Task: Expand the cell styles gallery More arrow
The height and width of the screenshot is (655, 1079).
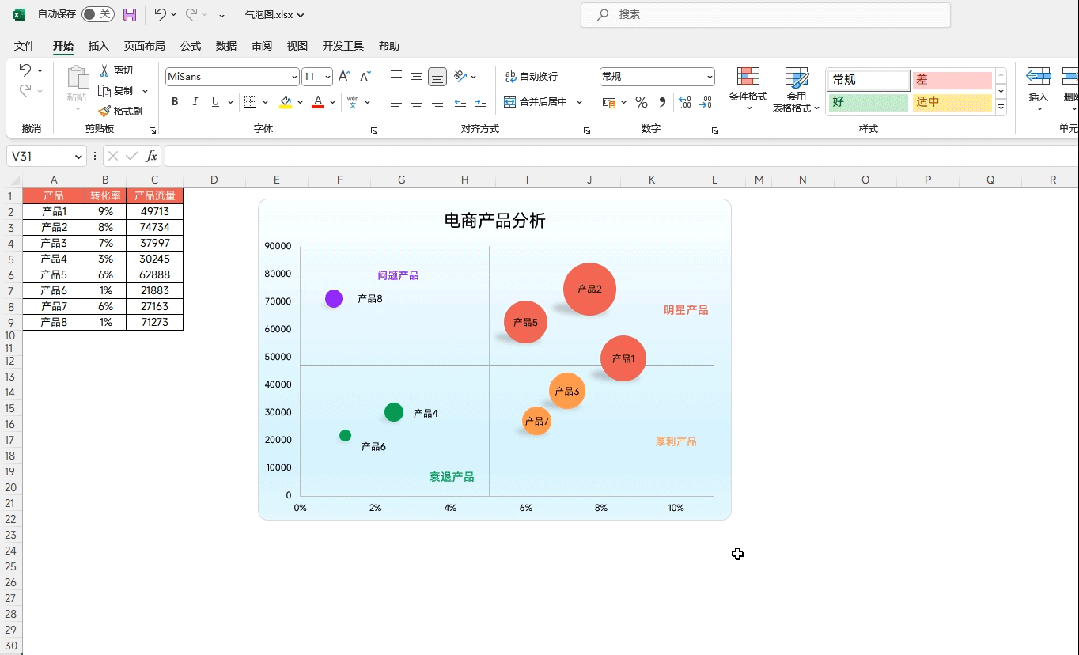Action: [1001, 107]
